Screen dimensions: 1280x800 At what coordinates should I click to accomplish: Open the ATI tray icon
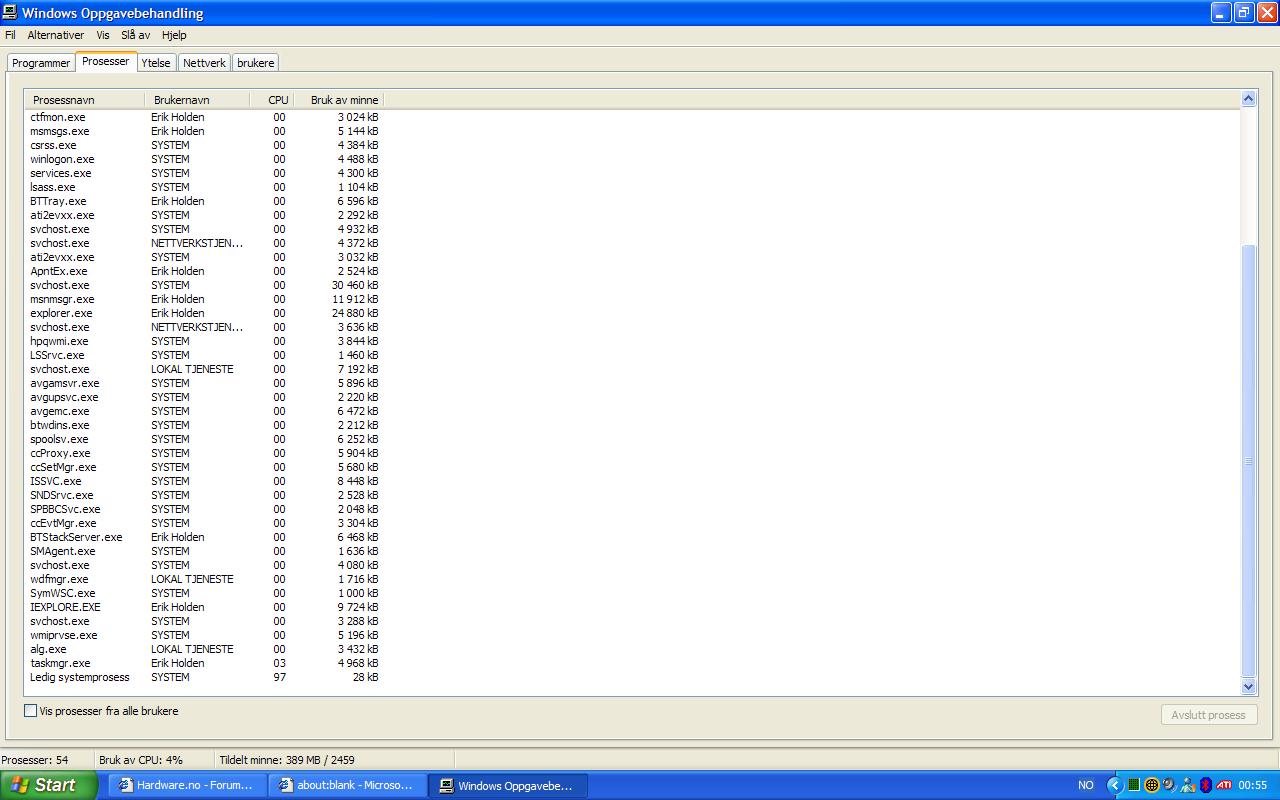(x=1224, y=785)
